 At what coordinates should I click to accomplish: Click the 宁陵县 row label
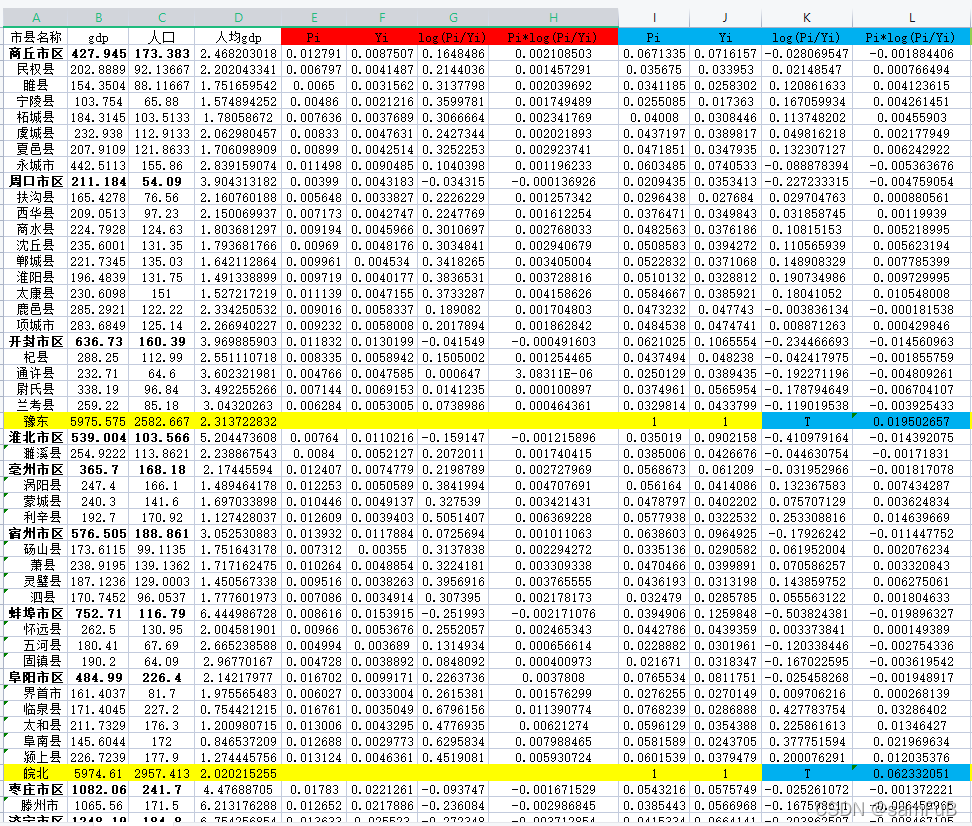[x=36, y=101]
